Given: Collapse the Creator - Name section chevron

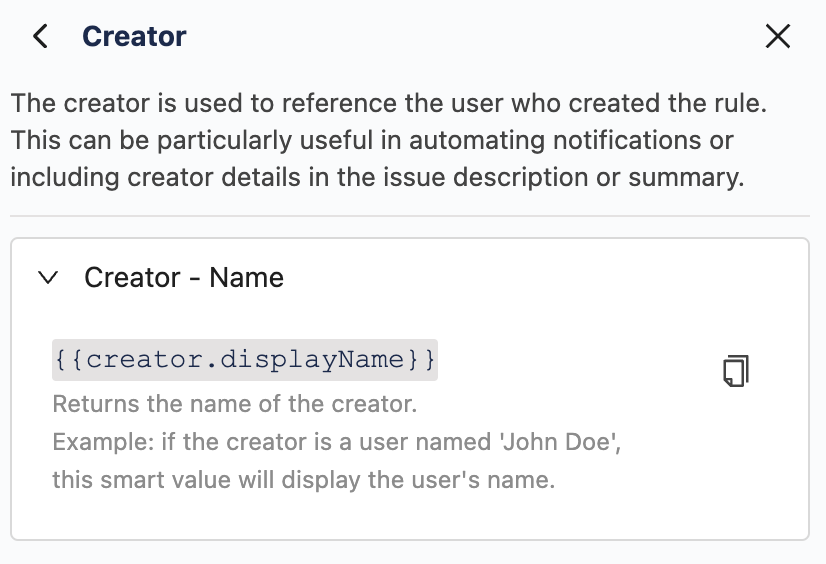Looking at the screenshot, I should 47,278.
